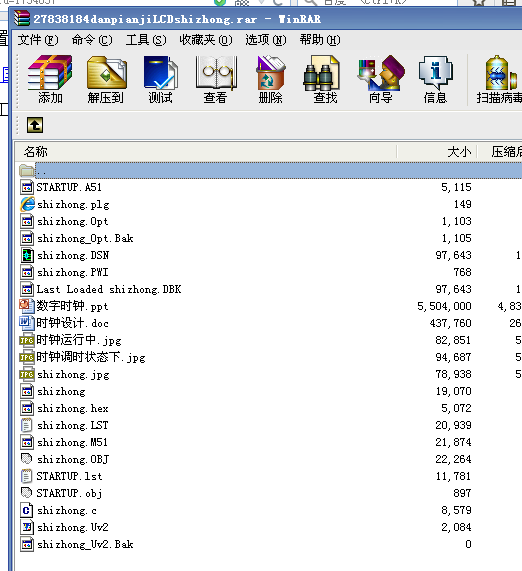Click the 信息 (Info) toolbar icon

pyautogui.click(x=436, y=73)
